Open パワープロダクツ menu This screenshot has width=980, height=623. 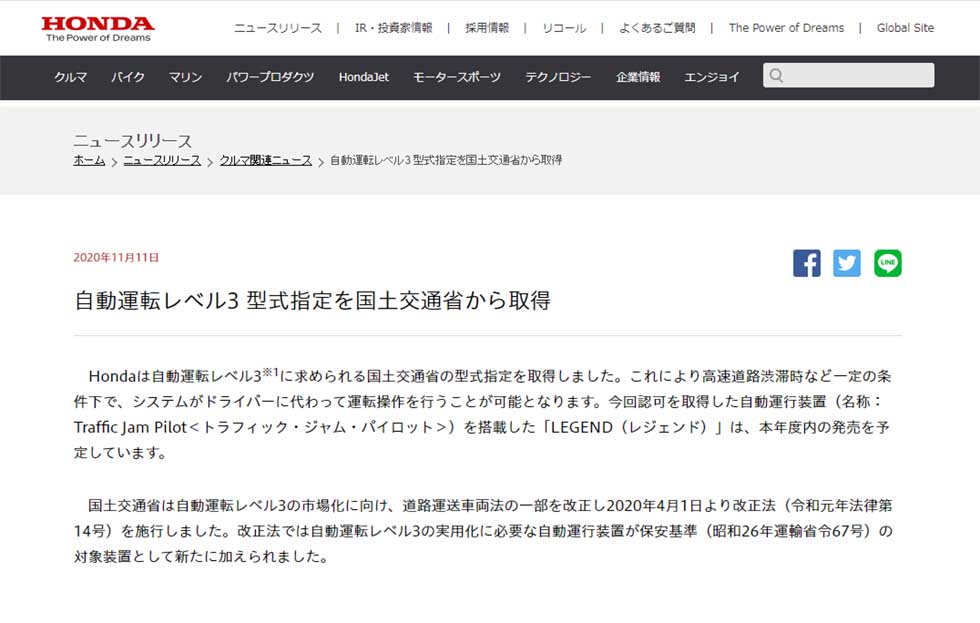coord(270,77)
